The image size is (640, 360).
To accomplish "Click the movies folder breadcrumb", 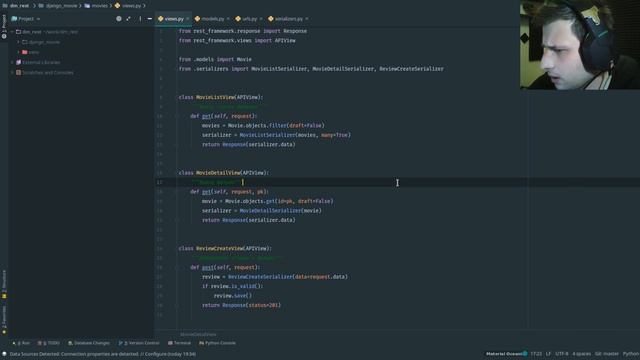I will (x=96, y=6).
